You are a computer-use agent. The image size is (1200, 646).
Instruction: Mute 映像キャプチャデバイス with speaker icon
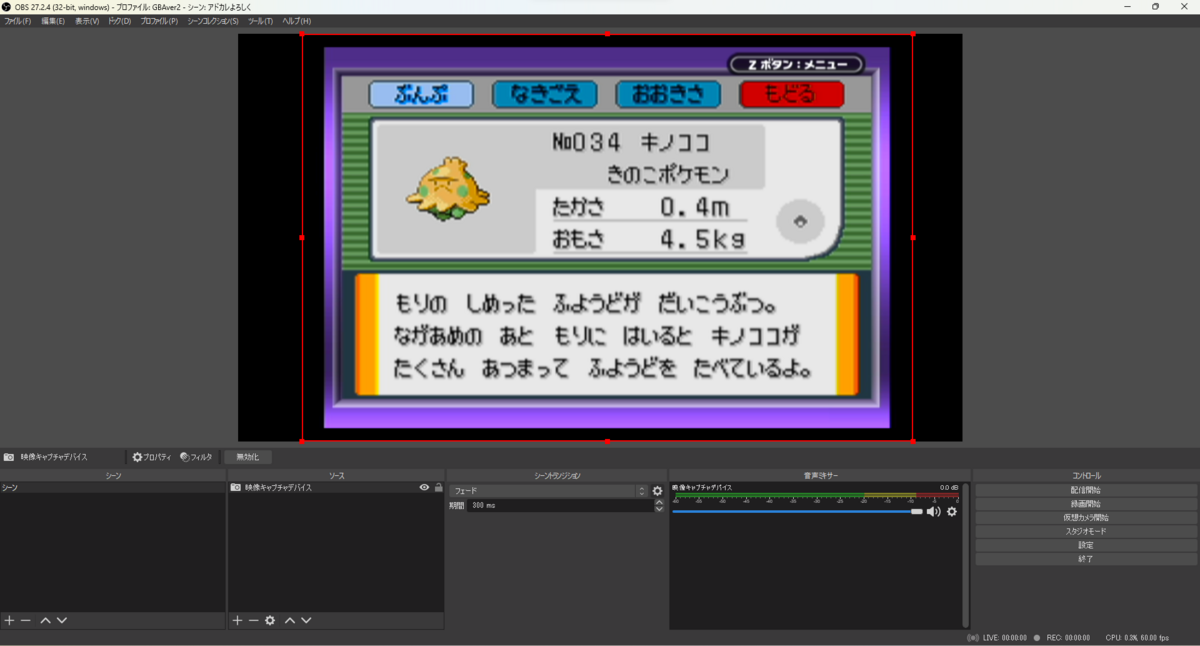933,511
